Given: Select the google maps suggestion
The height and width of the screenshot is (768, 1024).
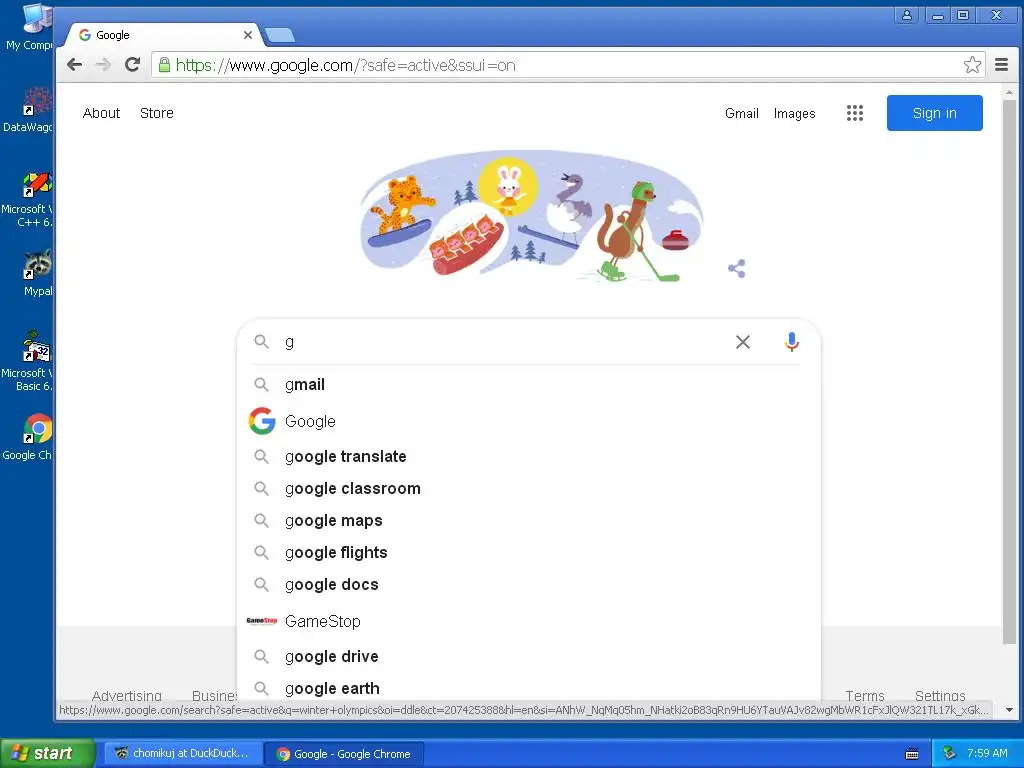Looking at the screenshot, I should coord(528,520).
